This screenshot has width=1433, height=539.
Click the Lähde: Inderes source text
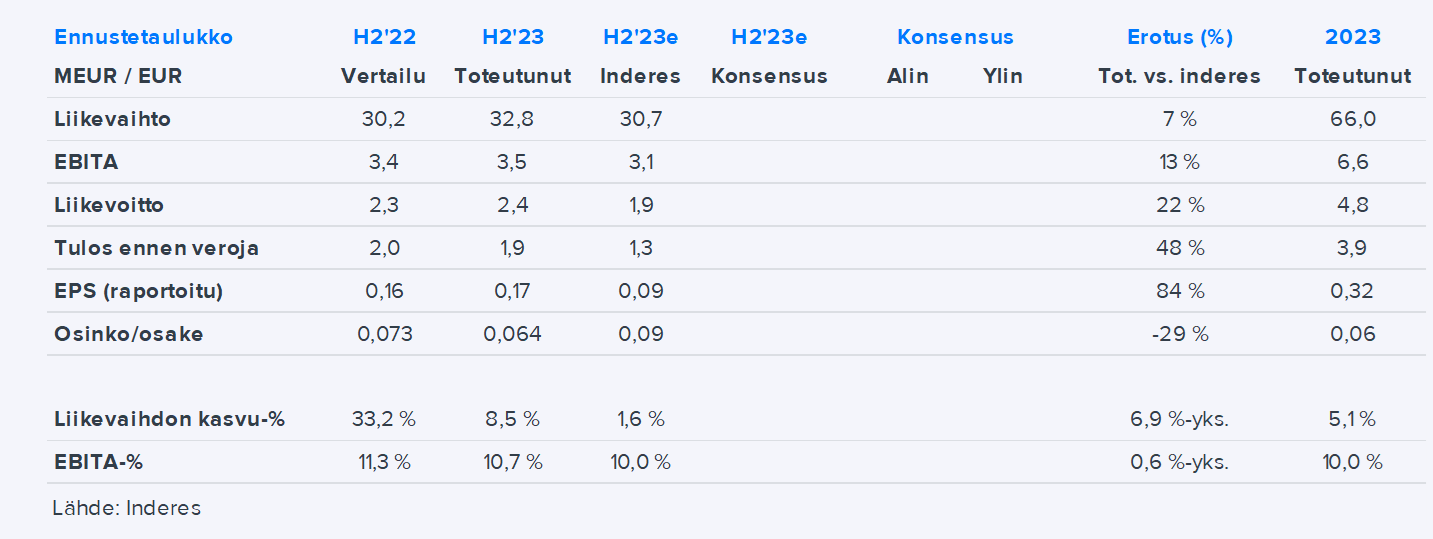[126, 508]
